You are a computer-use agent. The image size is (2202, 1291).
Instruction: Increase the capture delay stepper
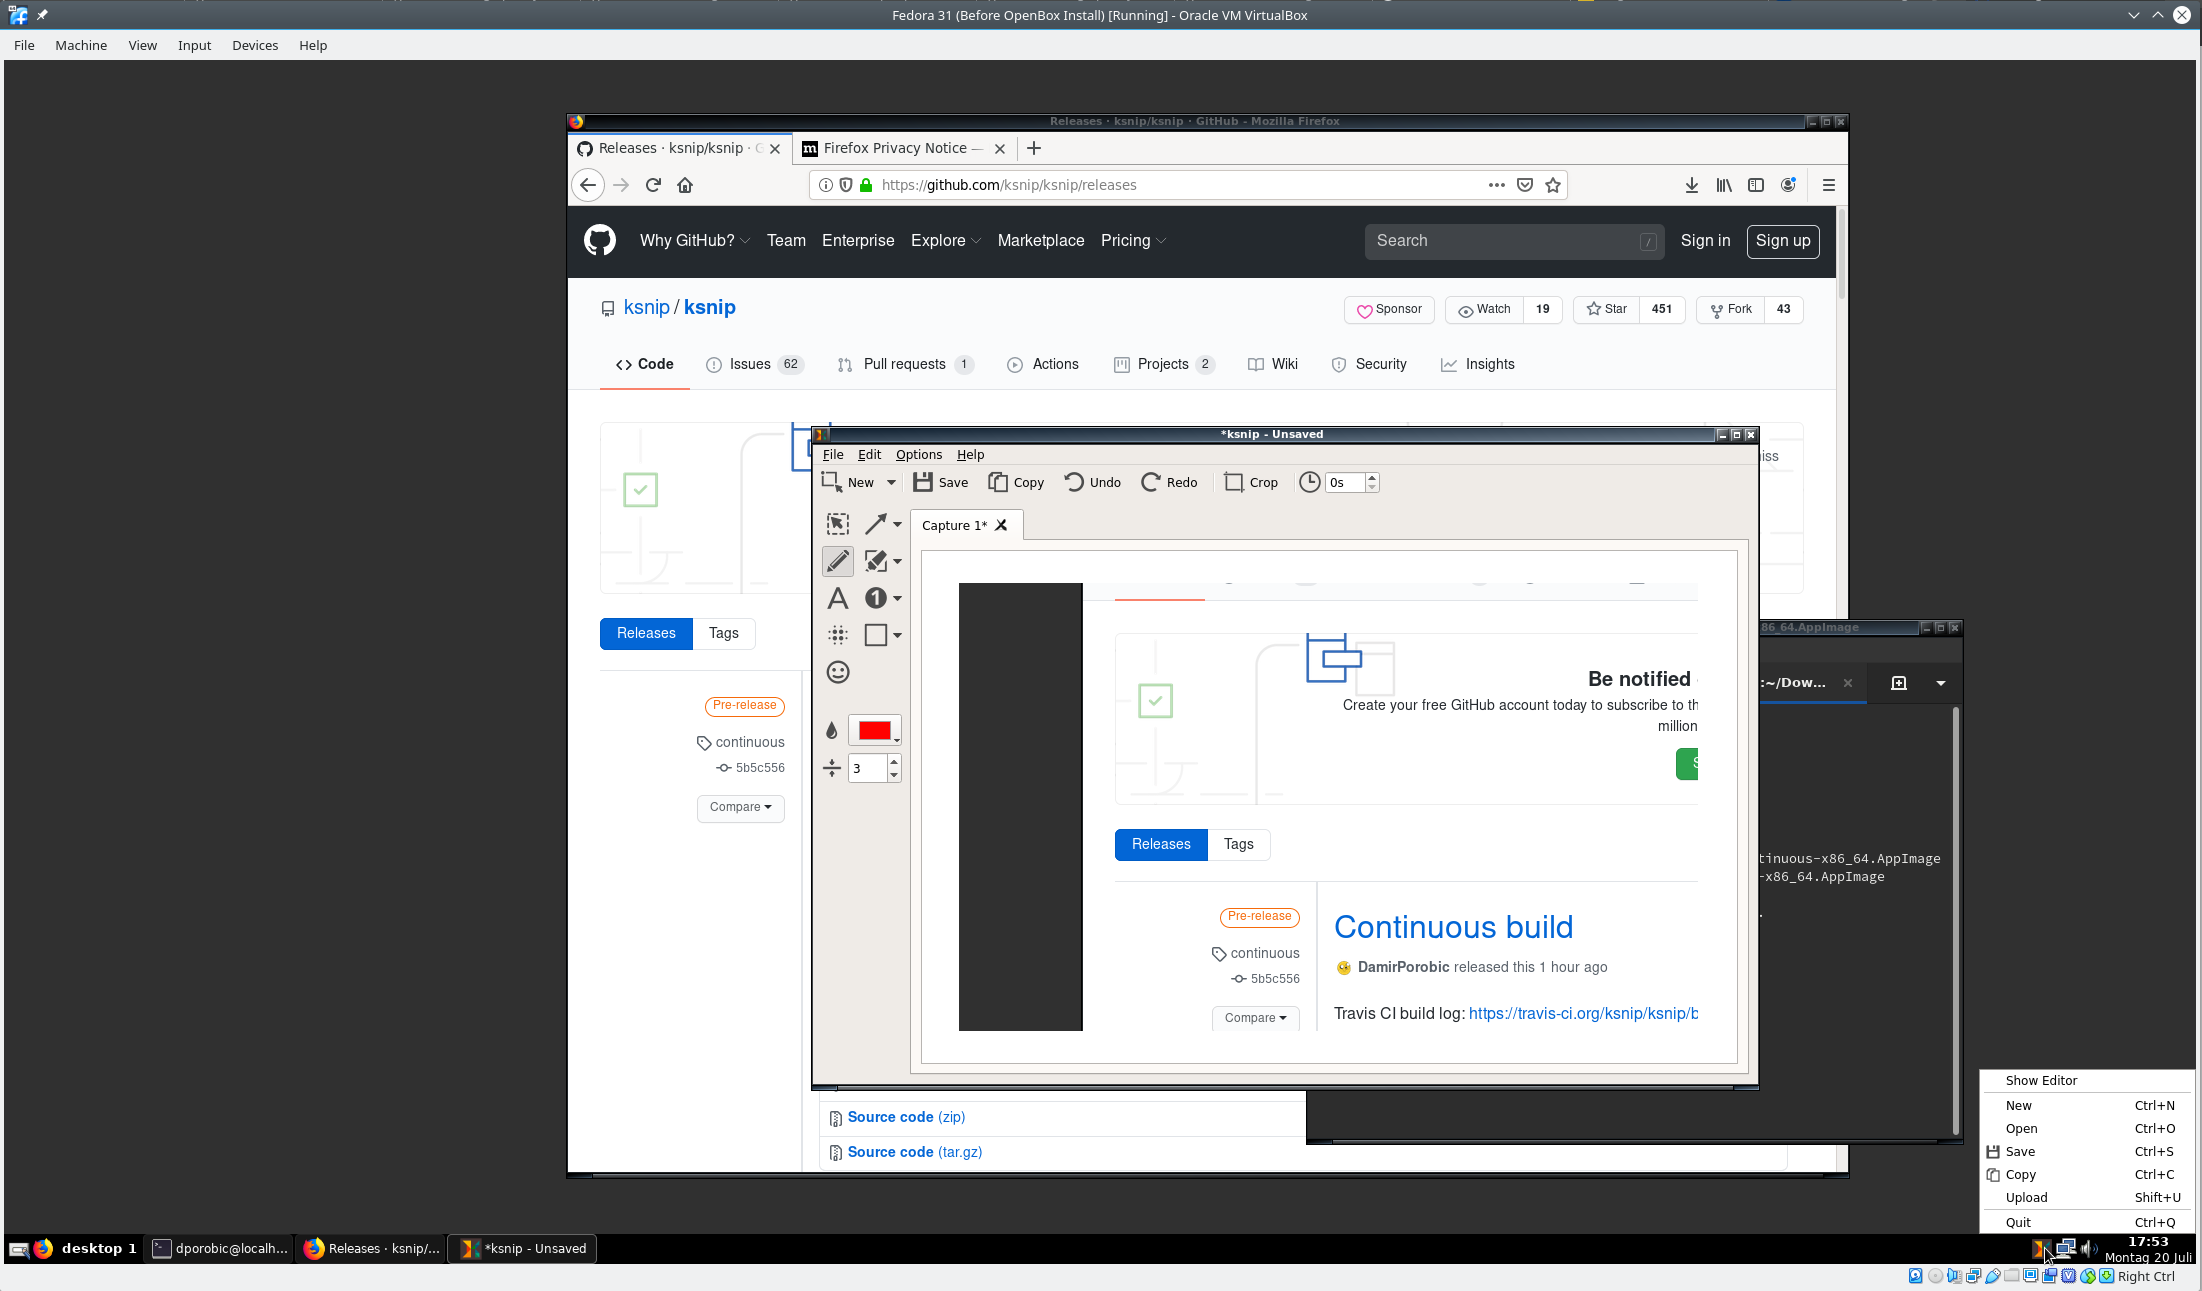pos(1372,477)
